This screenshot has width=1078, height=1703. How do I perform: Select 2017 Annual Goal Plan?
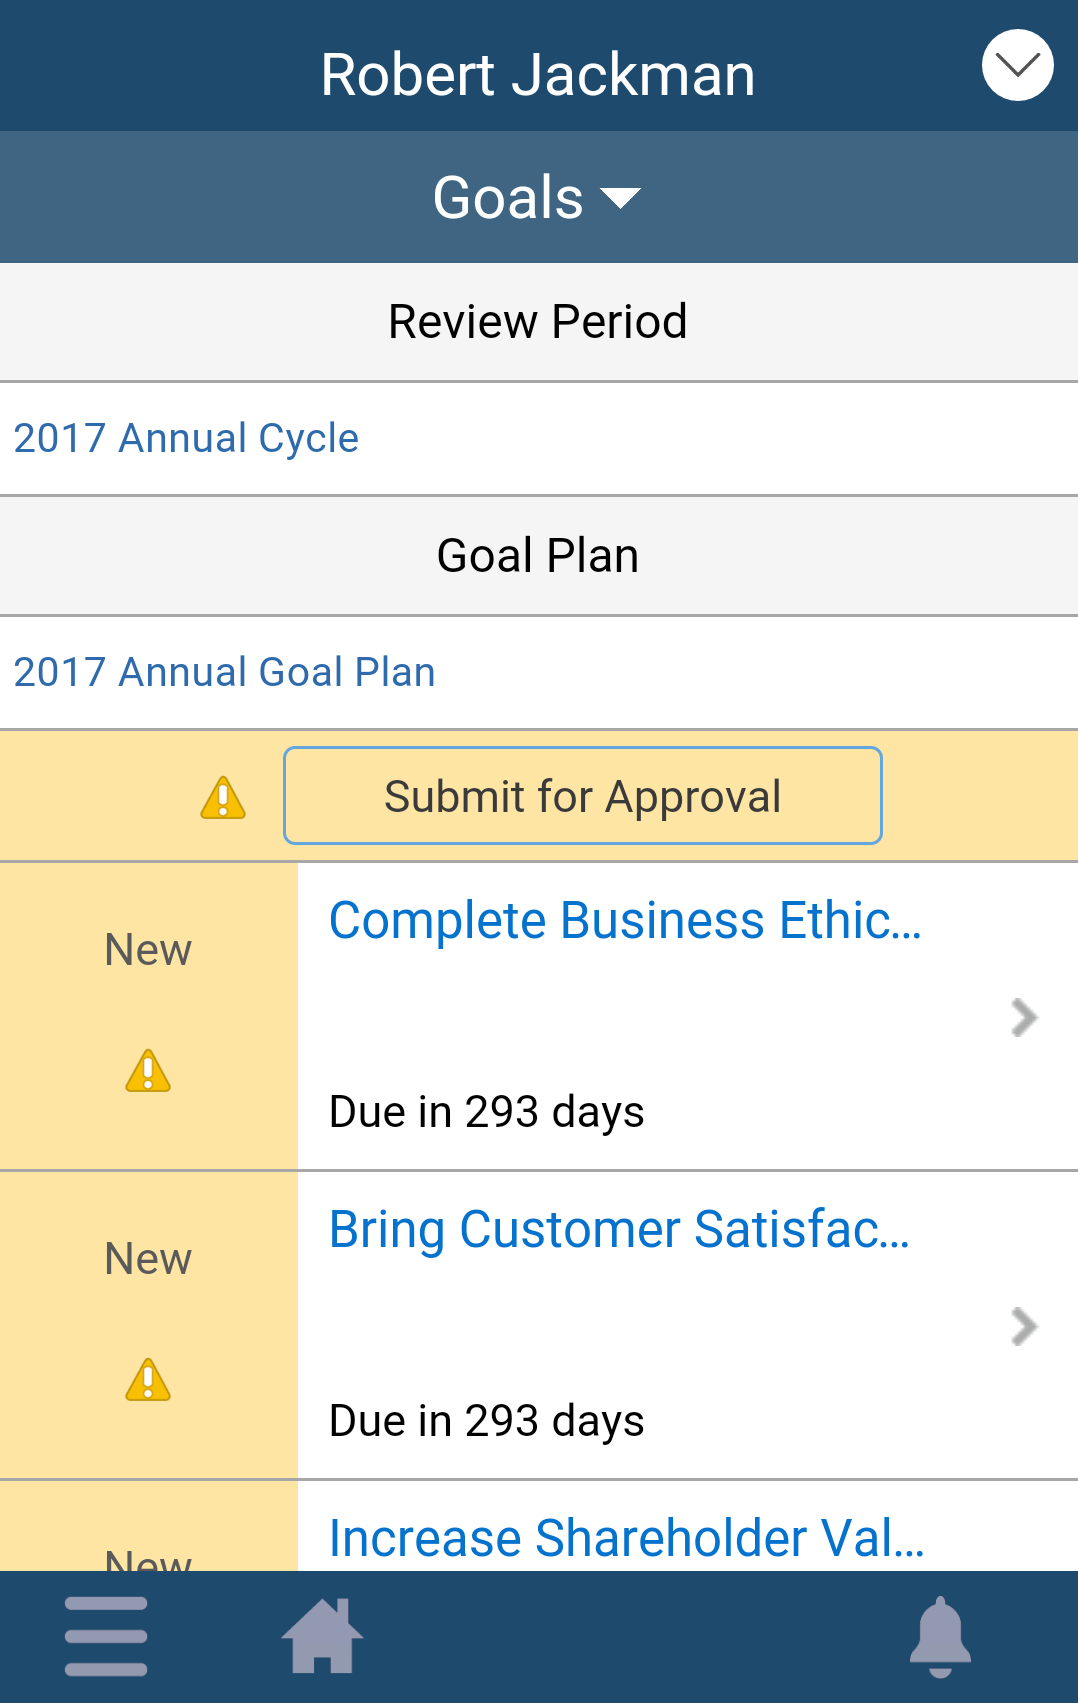[539, 672]
